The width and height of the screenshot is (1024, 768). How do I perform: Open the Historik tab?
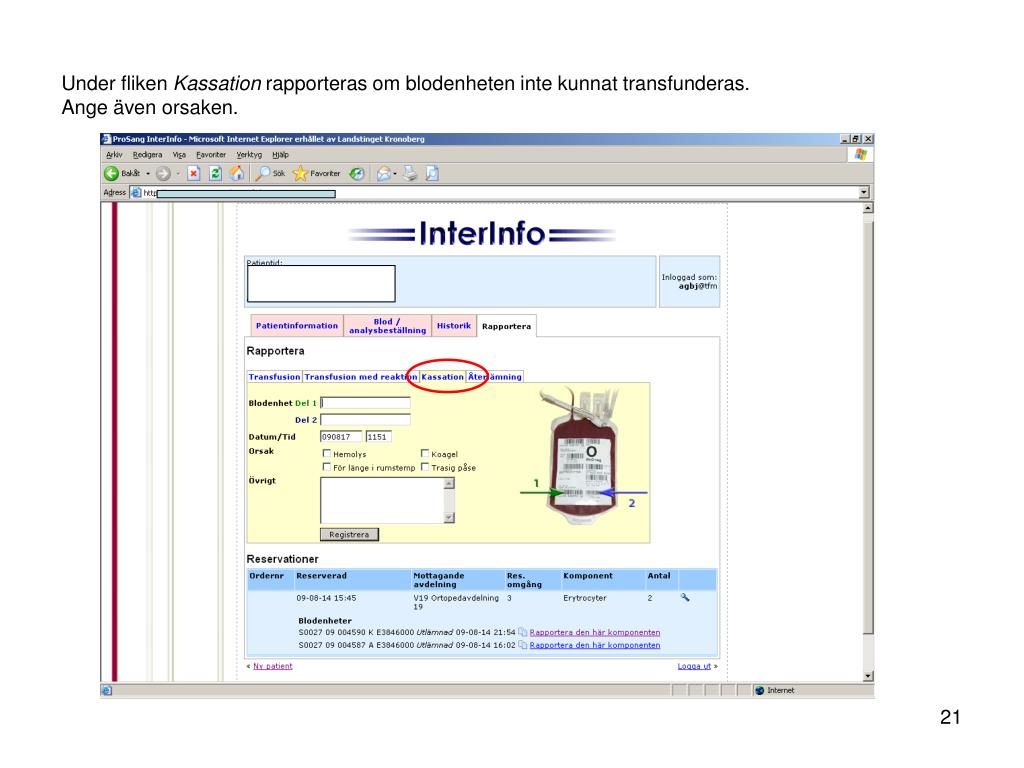[x=454, y=326]
